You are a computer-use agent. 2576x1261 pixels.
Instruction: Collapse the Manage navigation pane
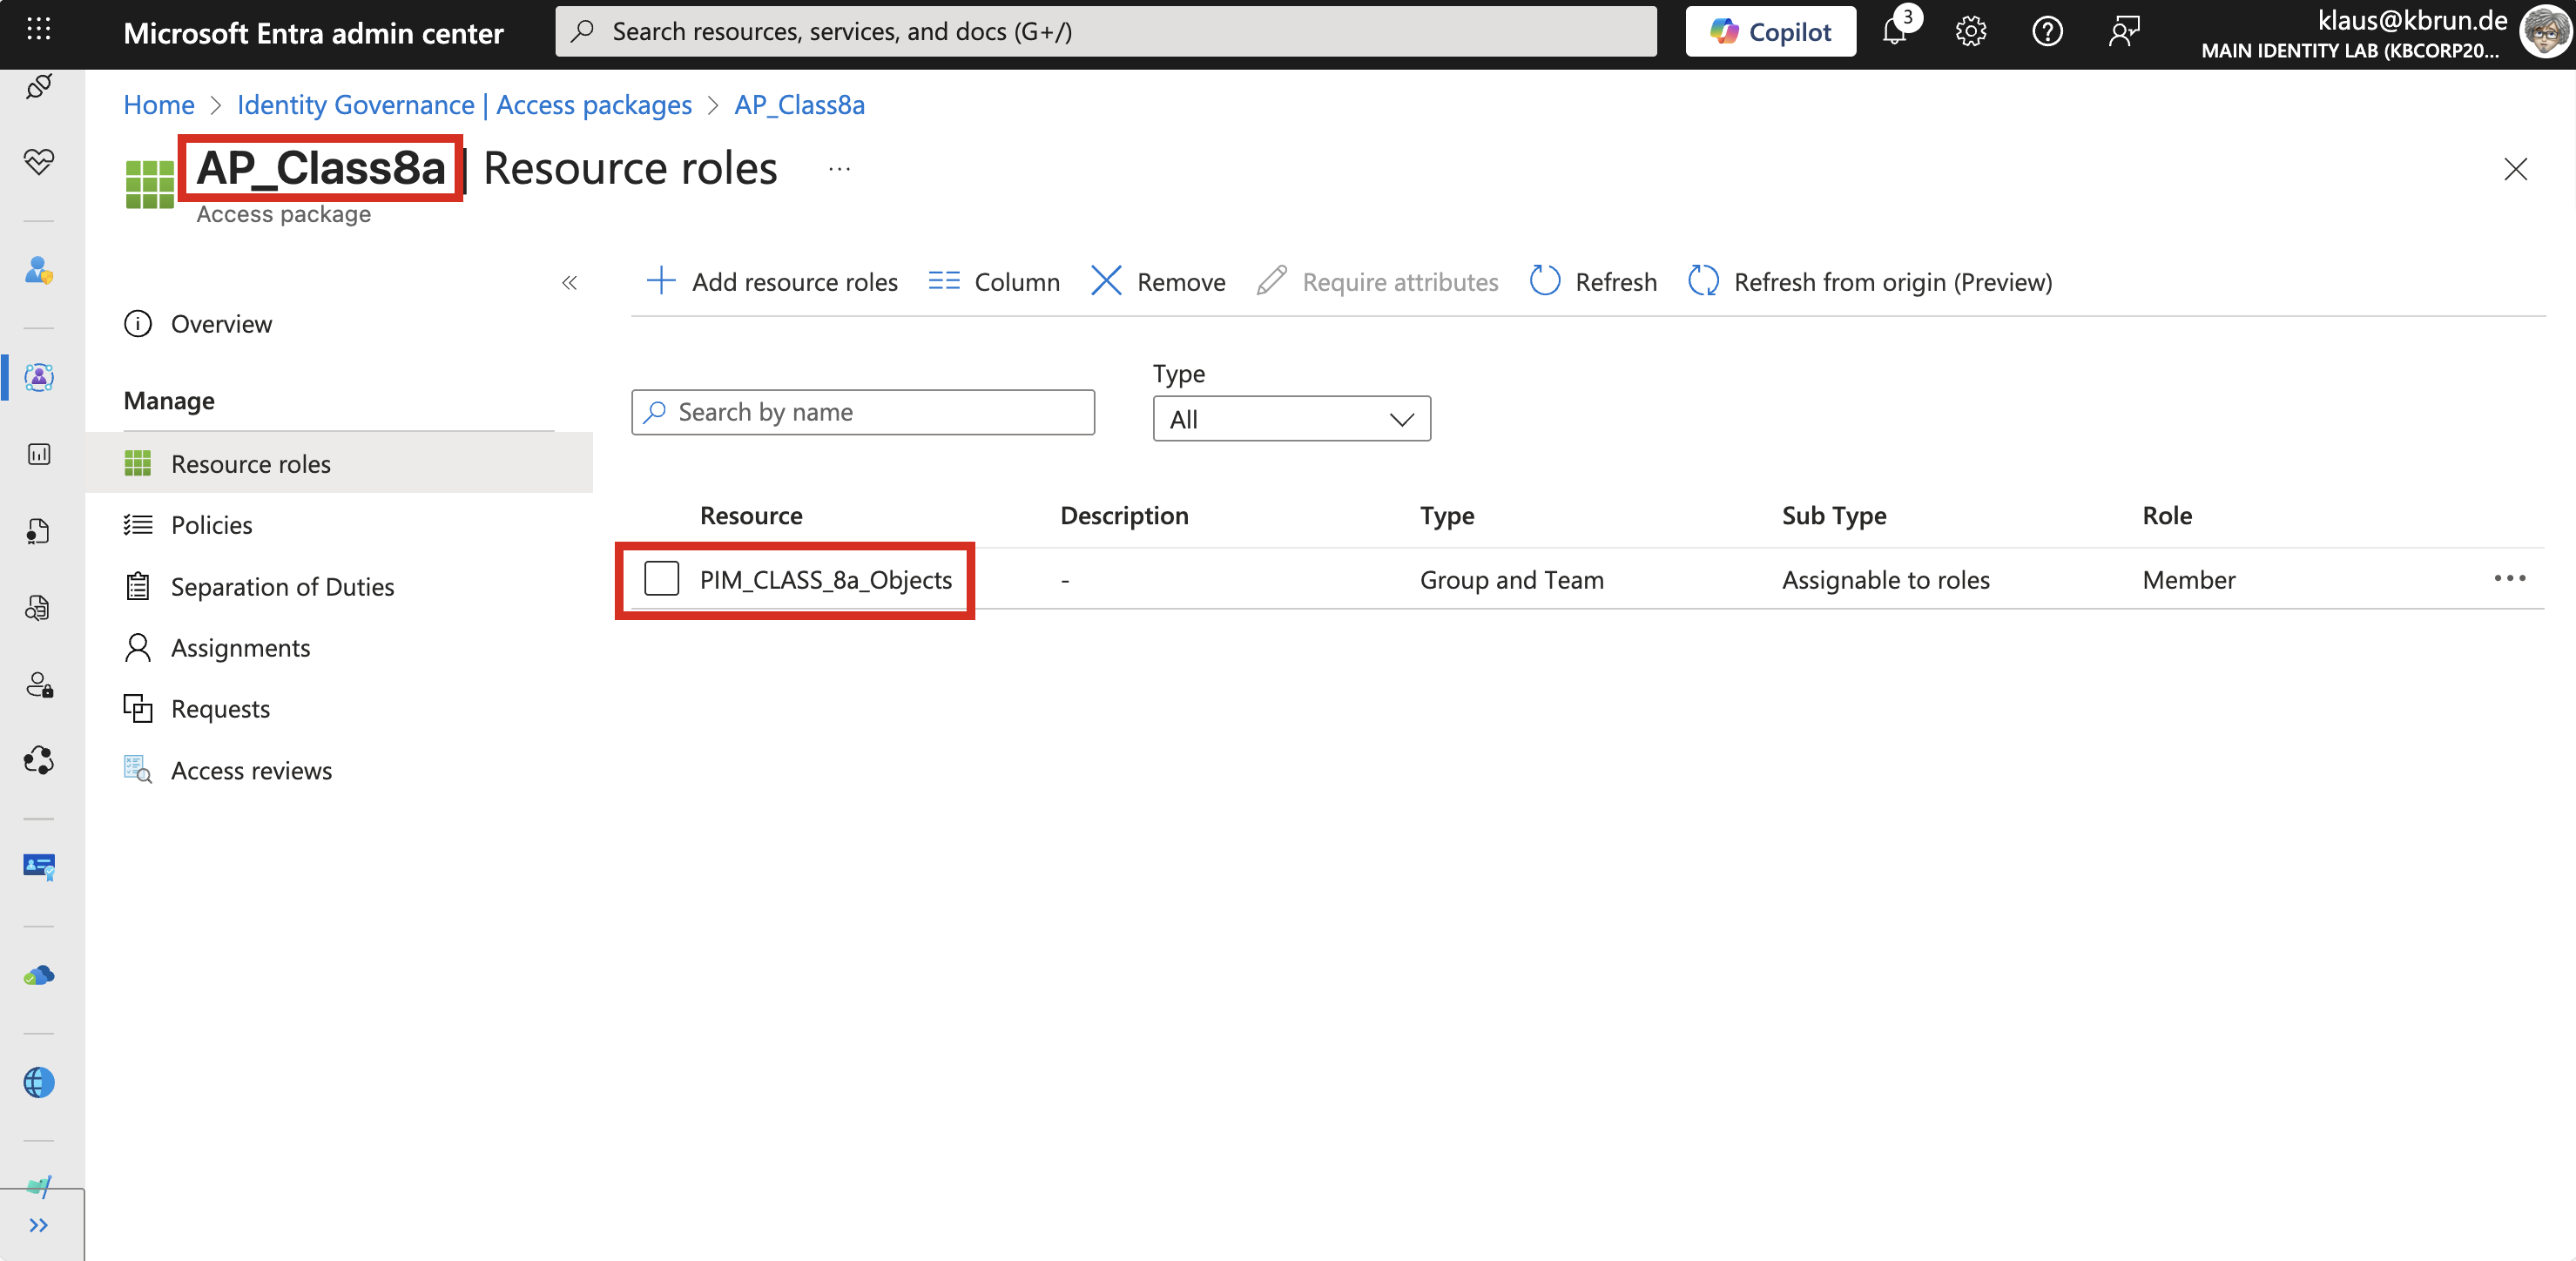(x=569, y=283)
